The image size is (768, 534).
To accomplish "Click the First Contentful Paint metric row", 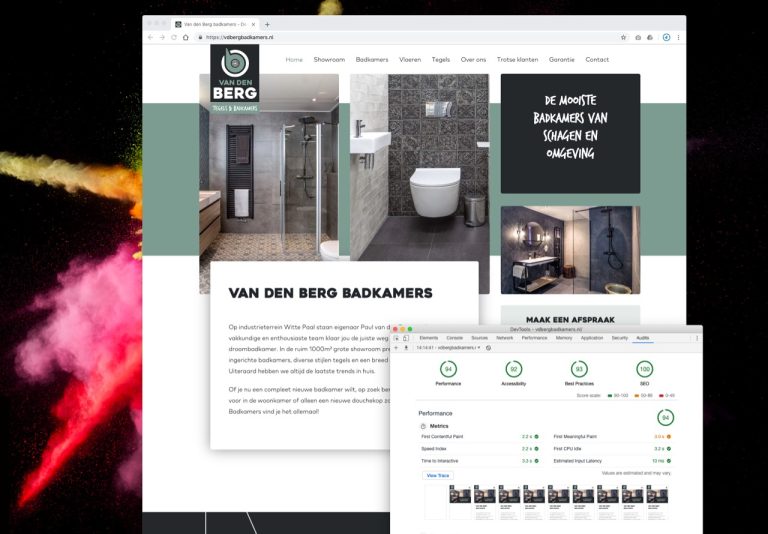I will [x=480, y=437].
